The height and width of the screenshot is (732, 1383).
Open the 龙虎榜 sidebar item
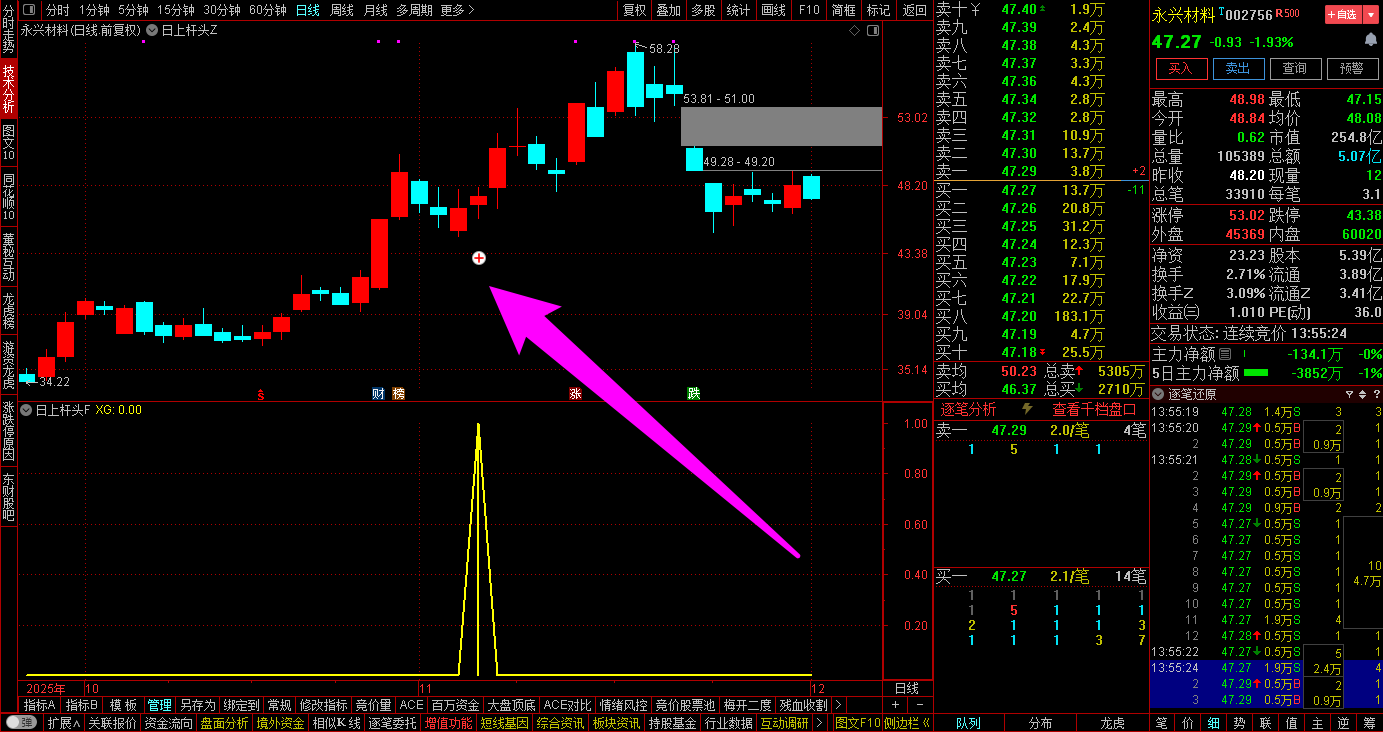pyautogui.click(x=8, y=311)
